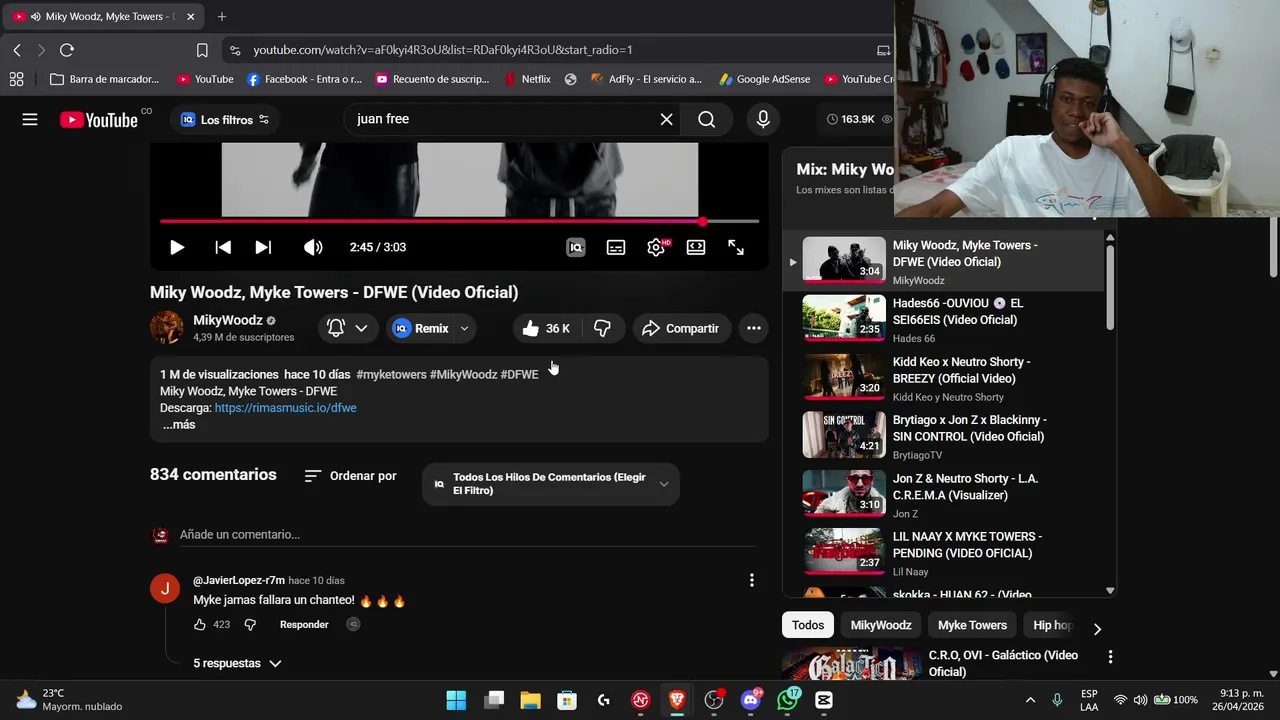The image size is (1280, 720).
Task: Expand the '5 respuestas' replies
Action: click(237, 663)
